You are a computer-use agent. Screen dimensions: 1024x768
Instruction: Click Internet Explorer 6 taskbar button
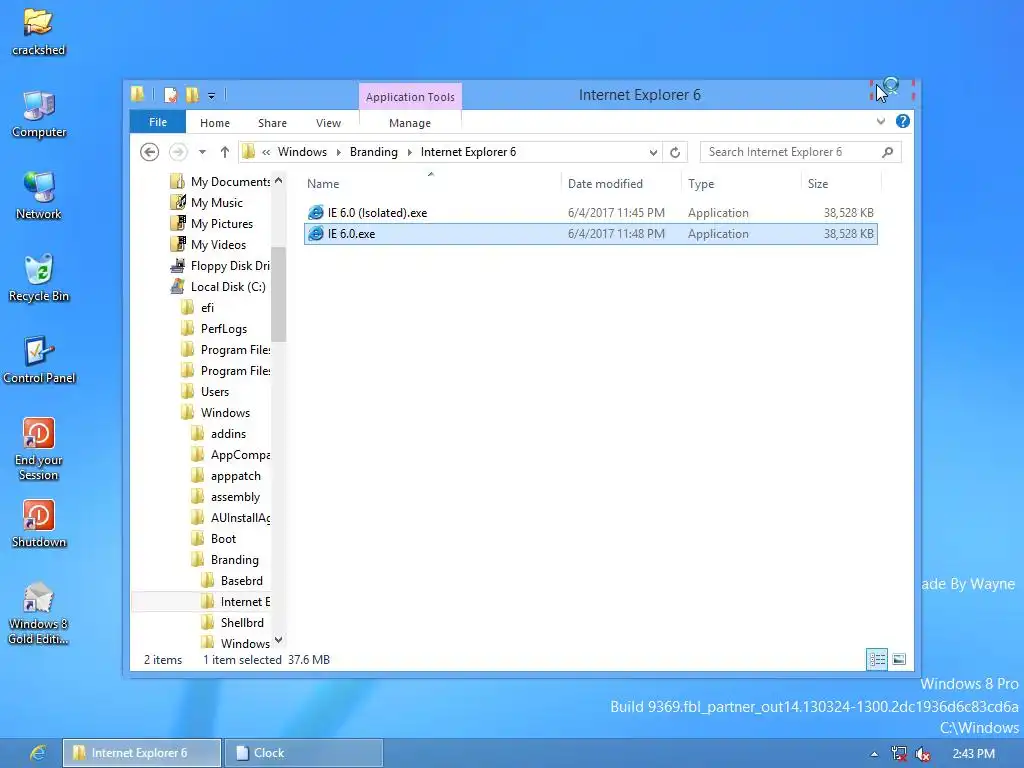pos(142,753)
